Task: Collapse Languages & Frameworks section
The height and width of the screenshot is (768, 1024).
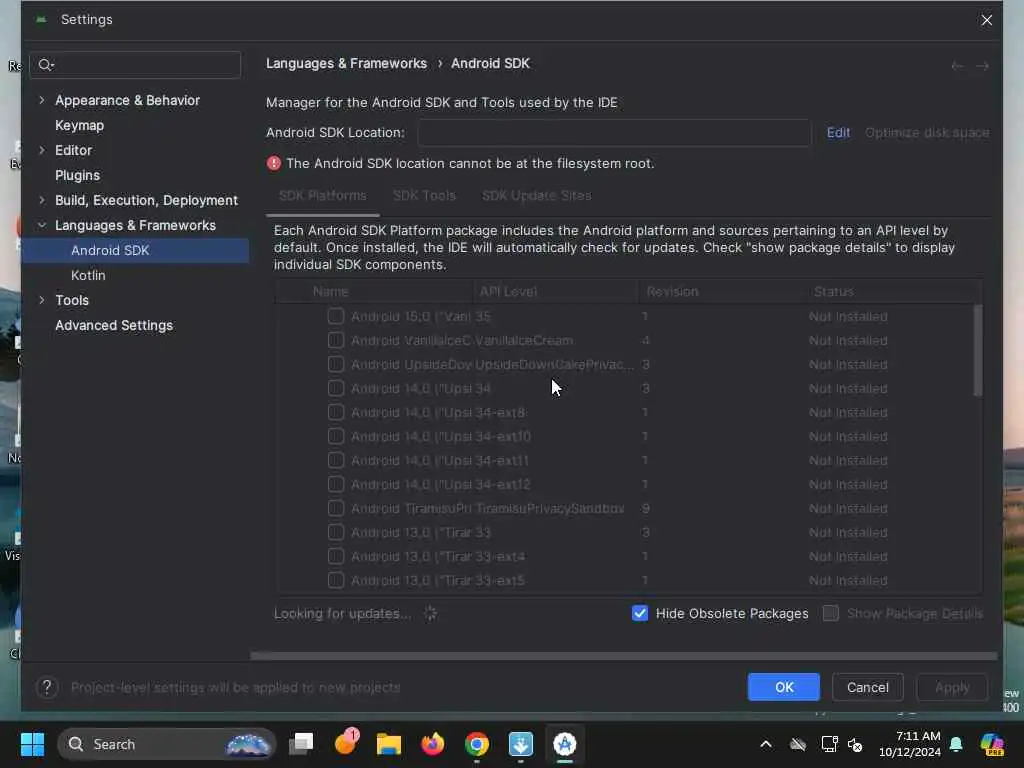Action: pyautogui.click(x=42, y=225)
